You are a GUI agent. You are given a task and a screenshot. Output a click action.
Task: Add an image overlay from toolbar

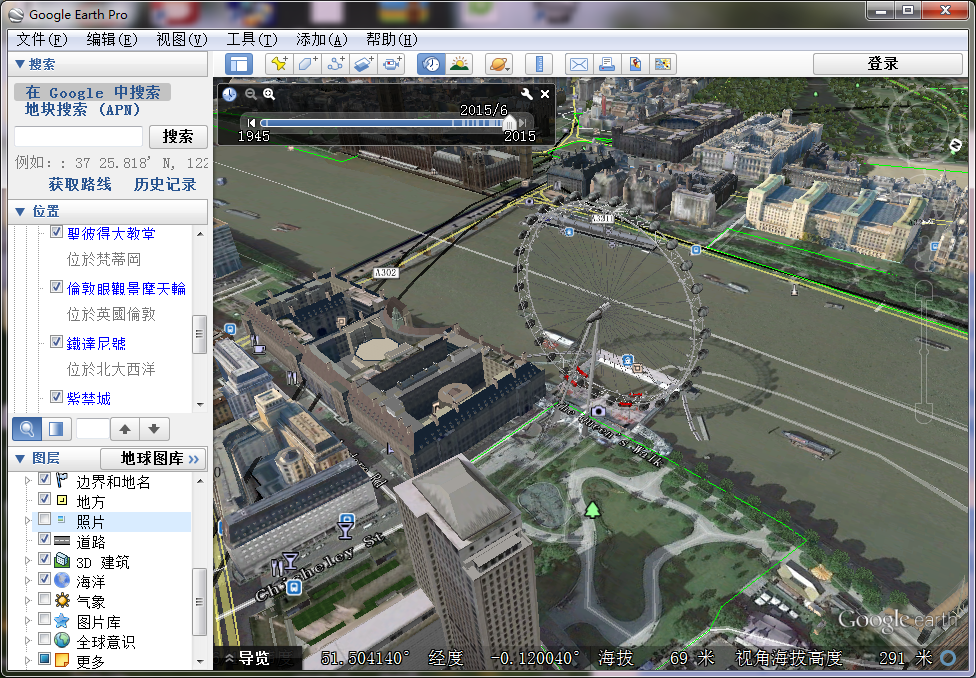[x=364, y=64]
